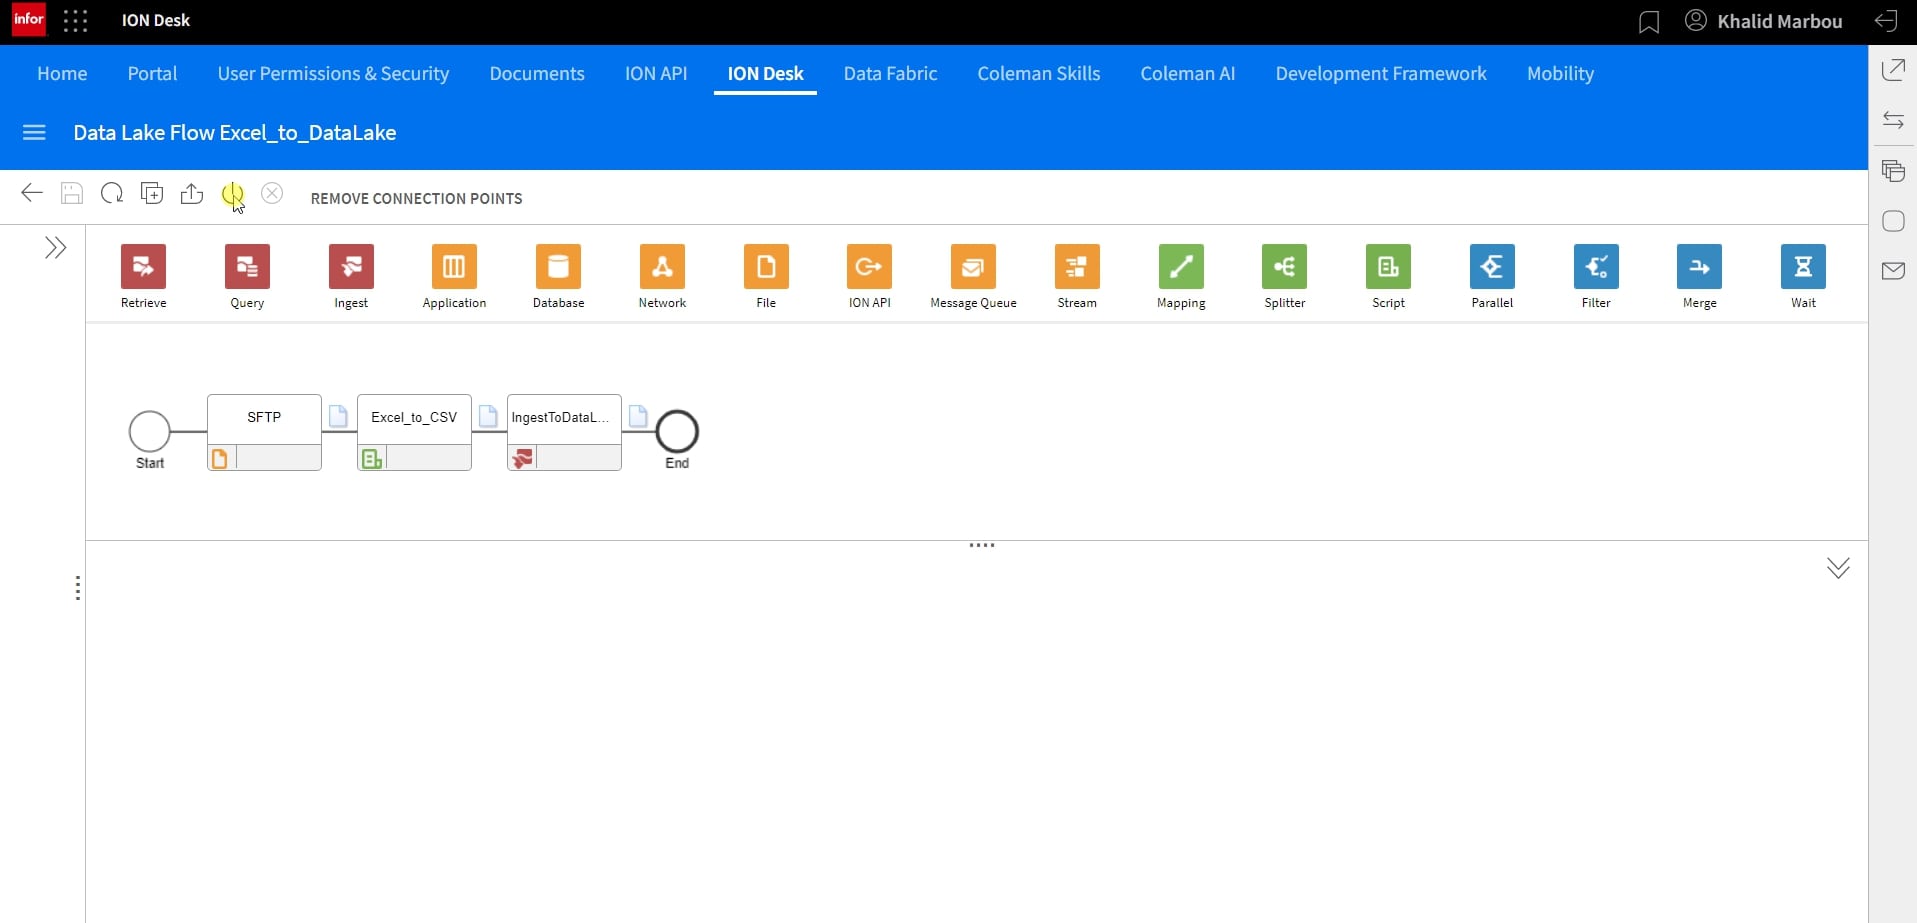This screenshot has height=923, width=1917.
Task: Go to the Home tab
Action: 62,74
